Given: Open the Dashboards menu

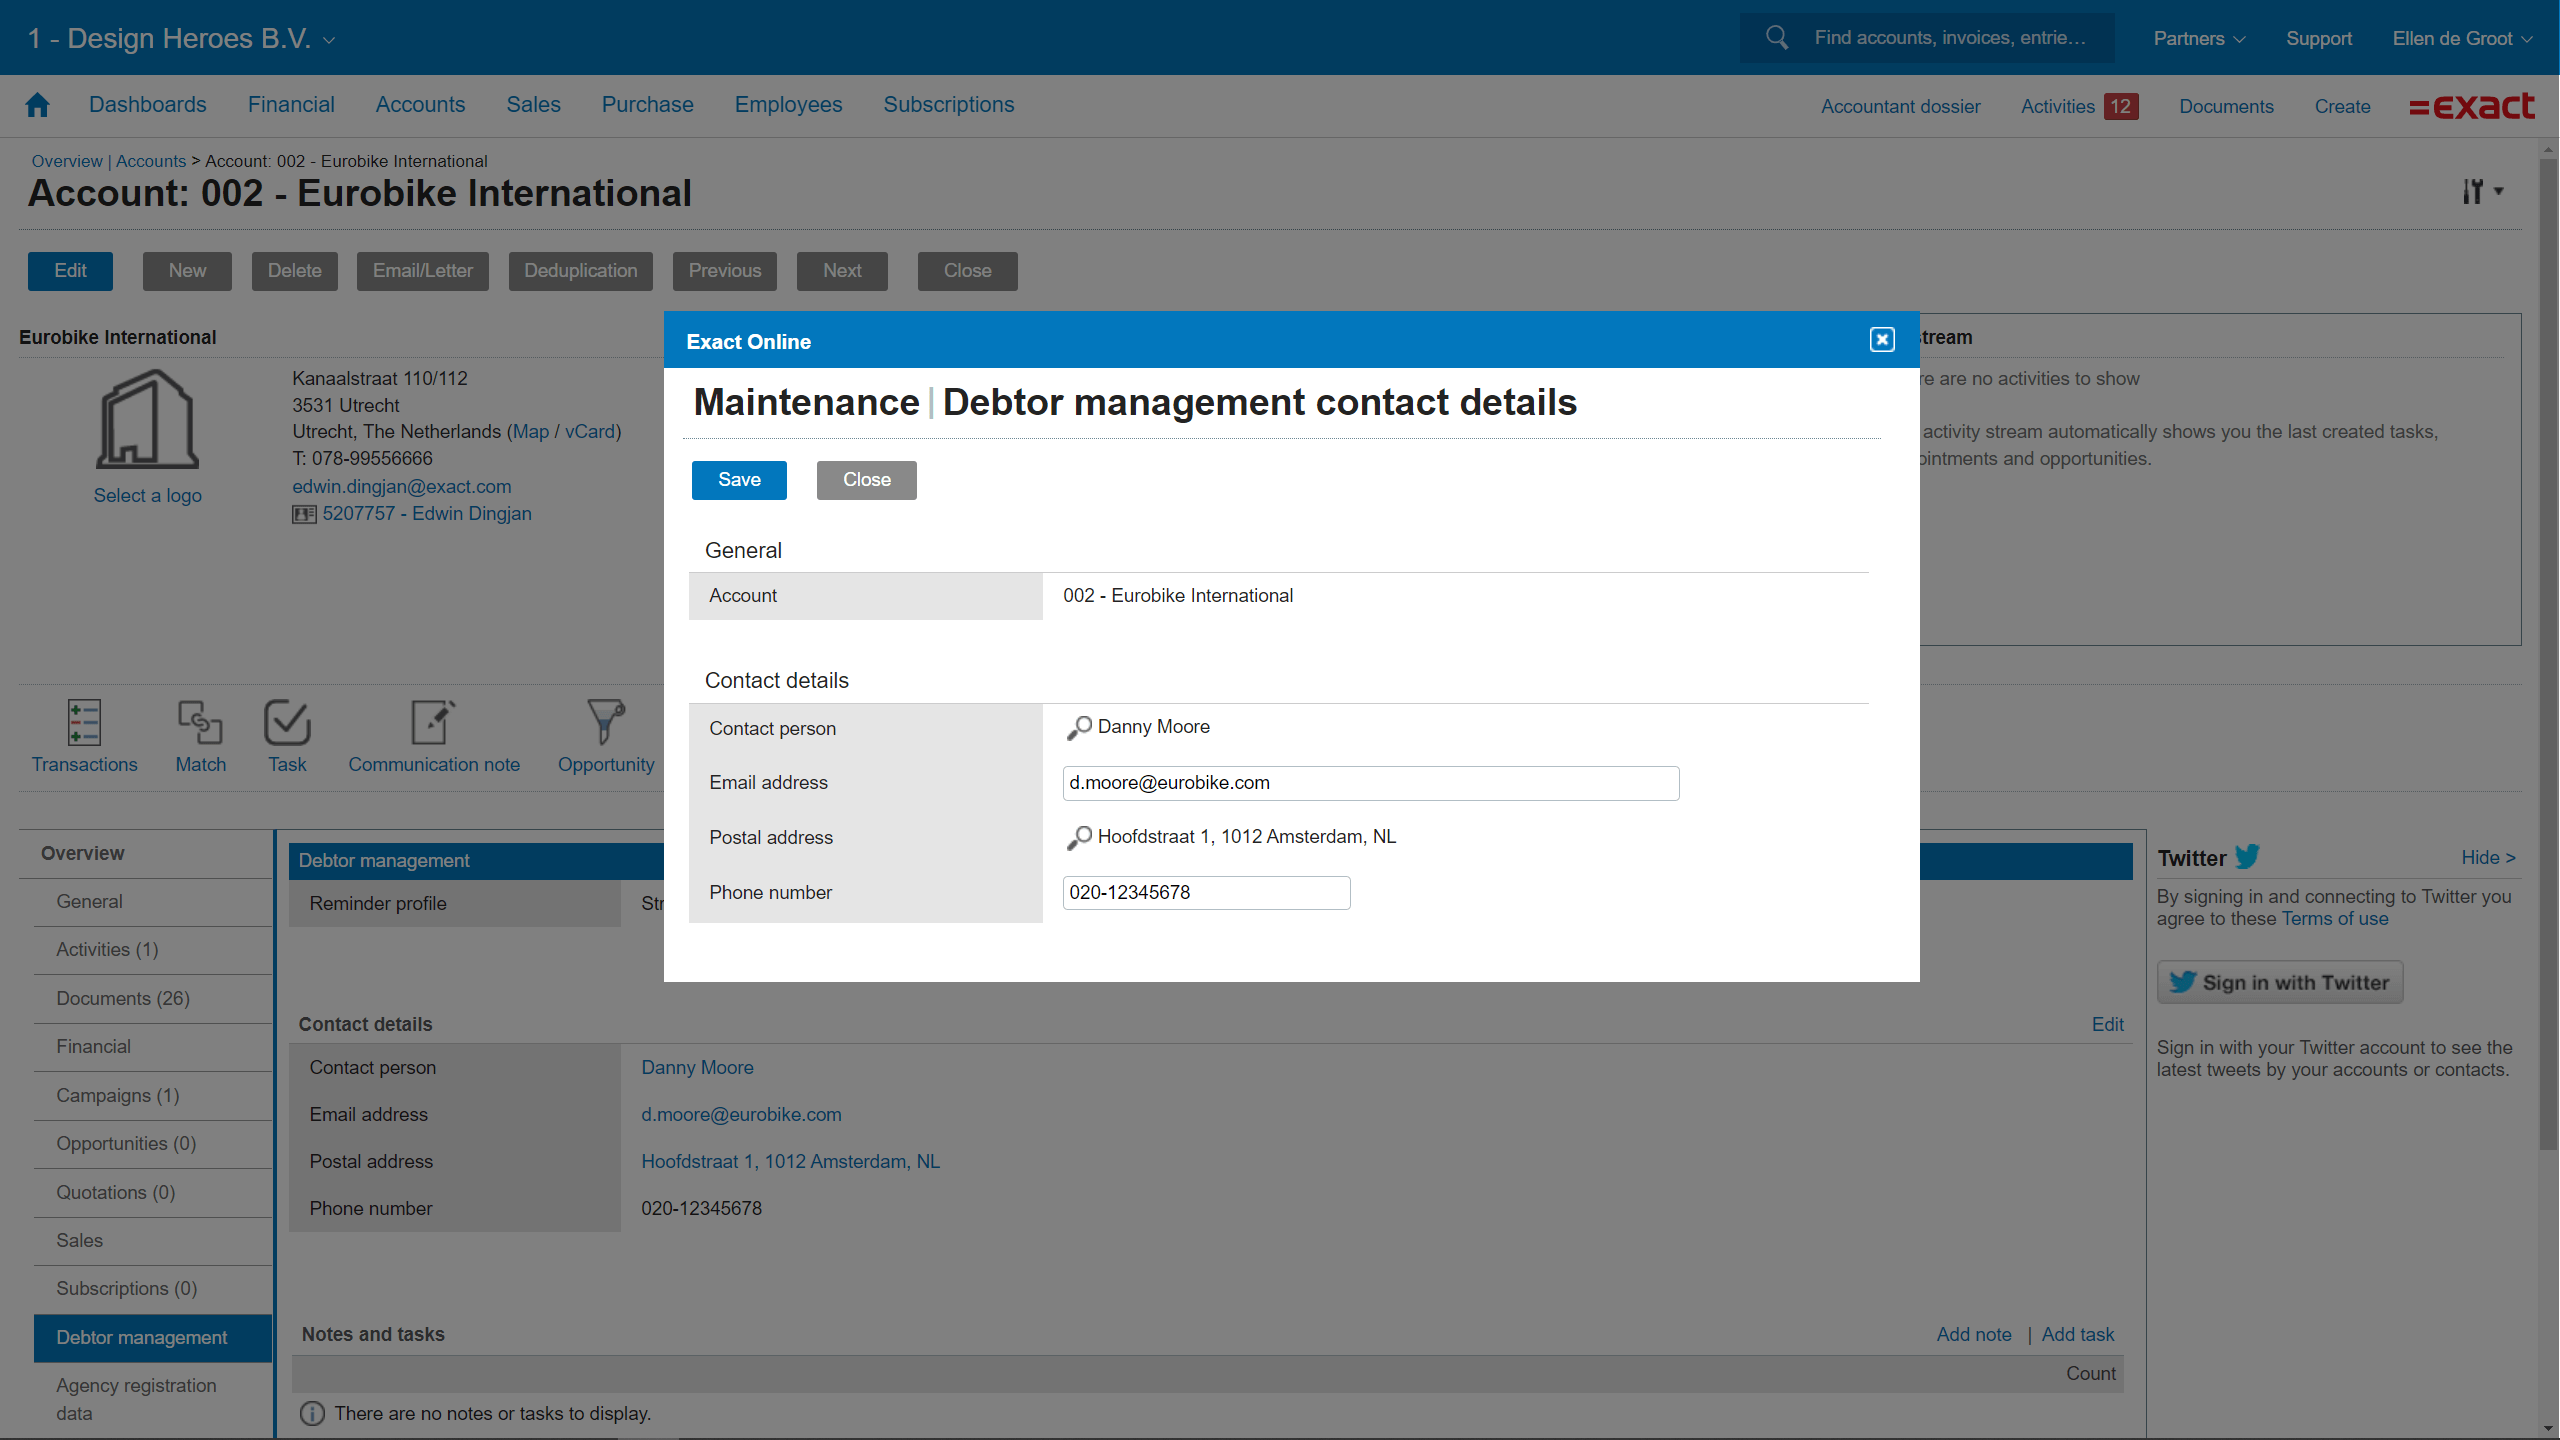Looking at the screenshot, I should point(148,104).
